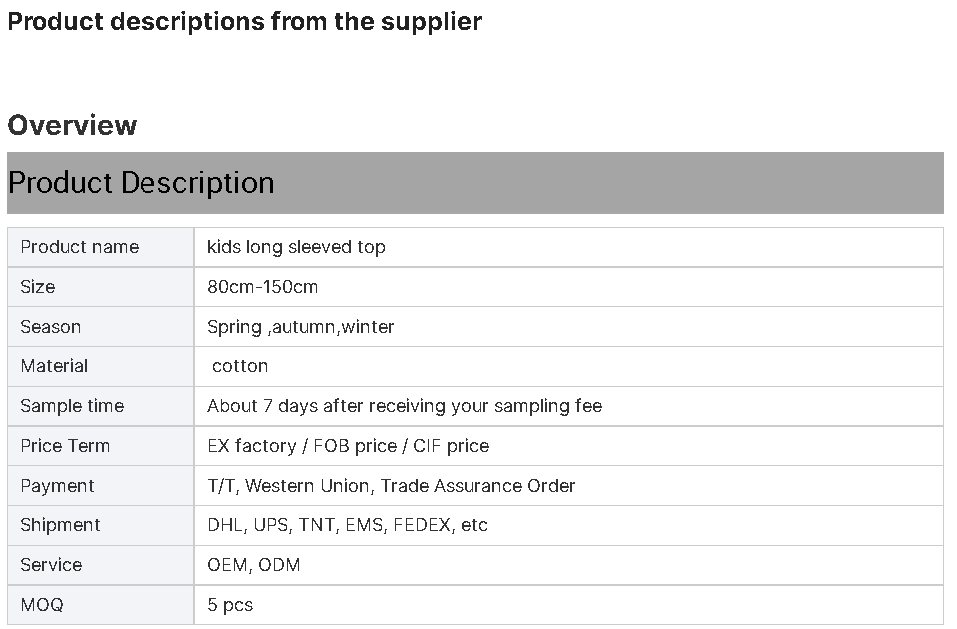Select the 'cotton' material value
957x629 pixels.
coord(240,366)
